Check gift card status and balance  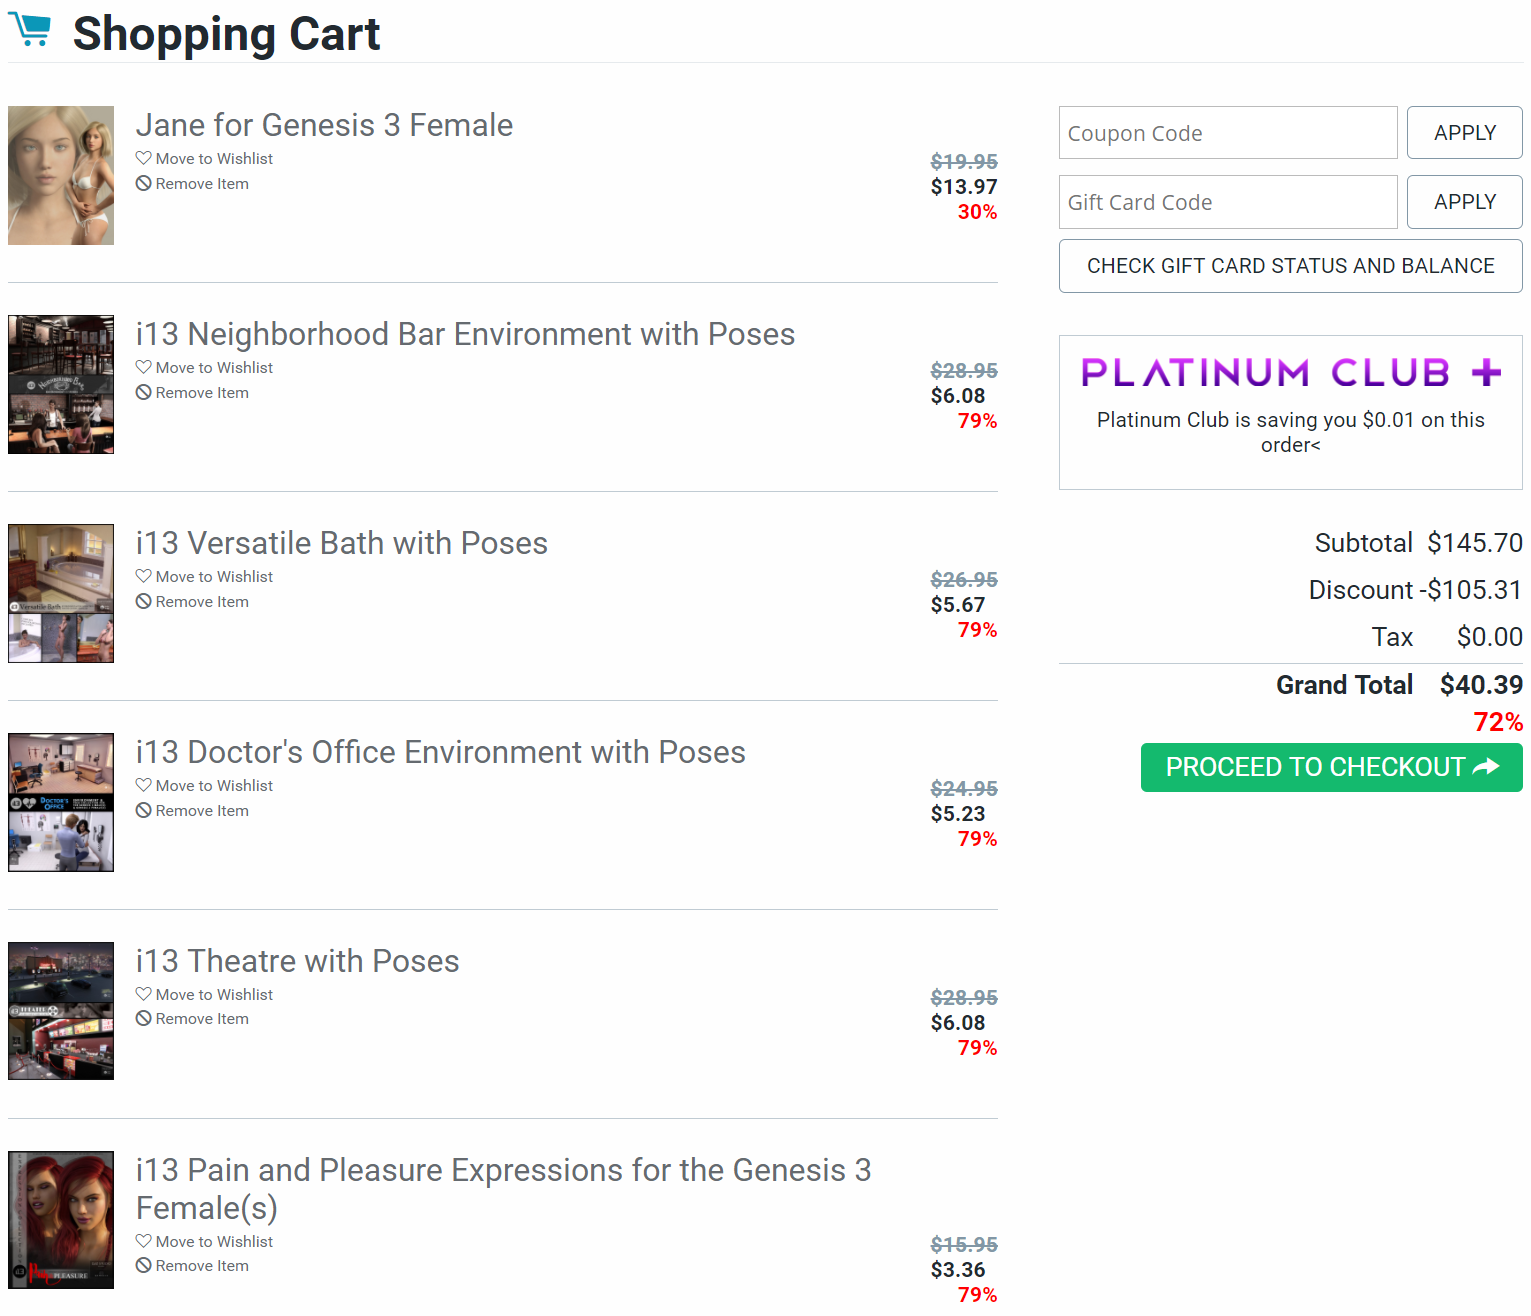tap(1290, 266)
